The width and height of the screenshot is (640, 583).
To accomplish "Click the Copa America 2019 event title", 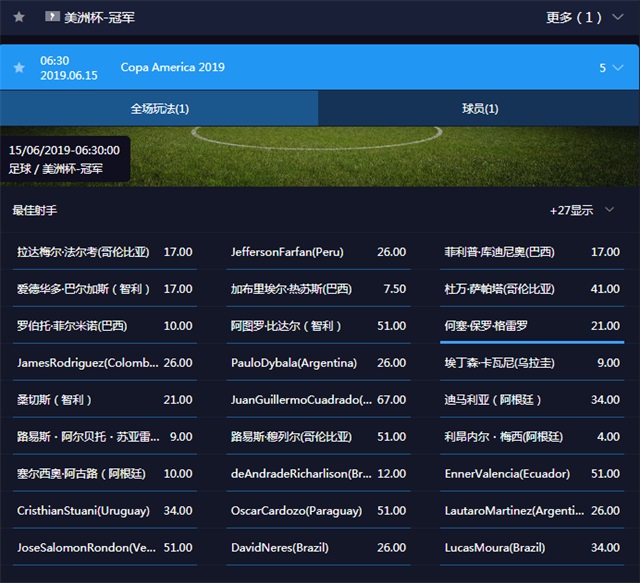I will click(x=173, y=68).
